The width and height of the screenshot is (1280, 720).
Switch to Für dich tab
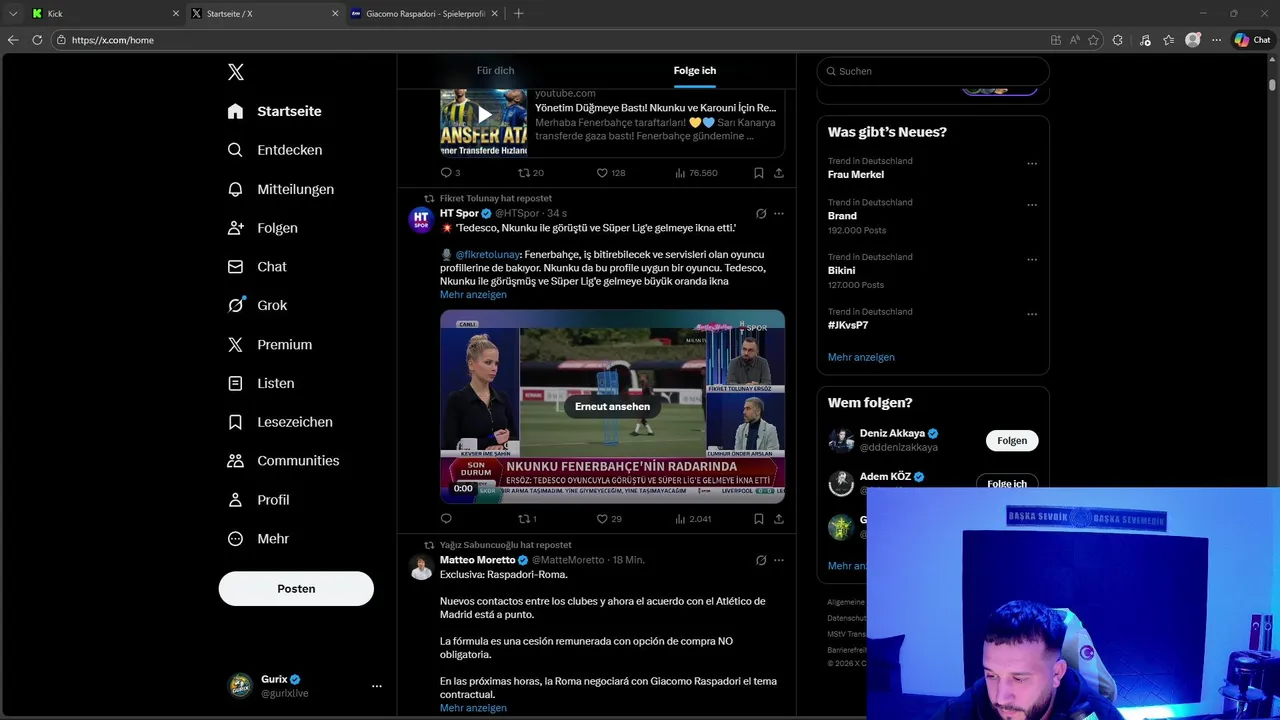coord(495,71)
